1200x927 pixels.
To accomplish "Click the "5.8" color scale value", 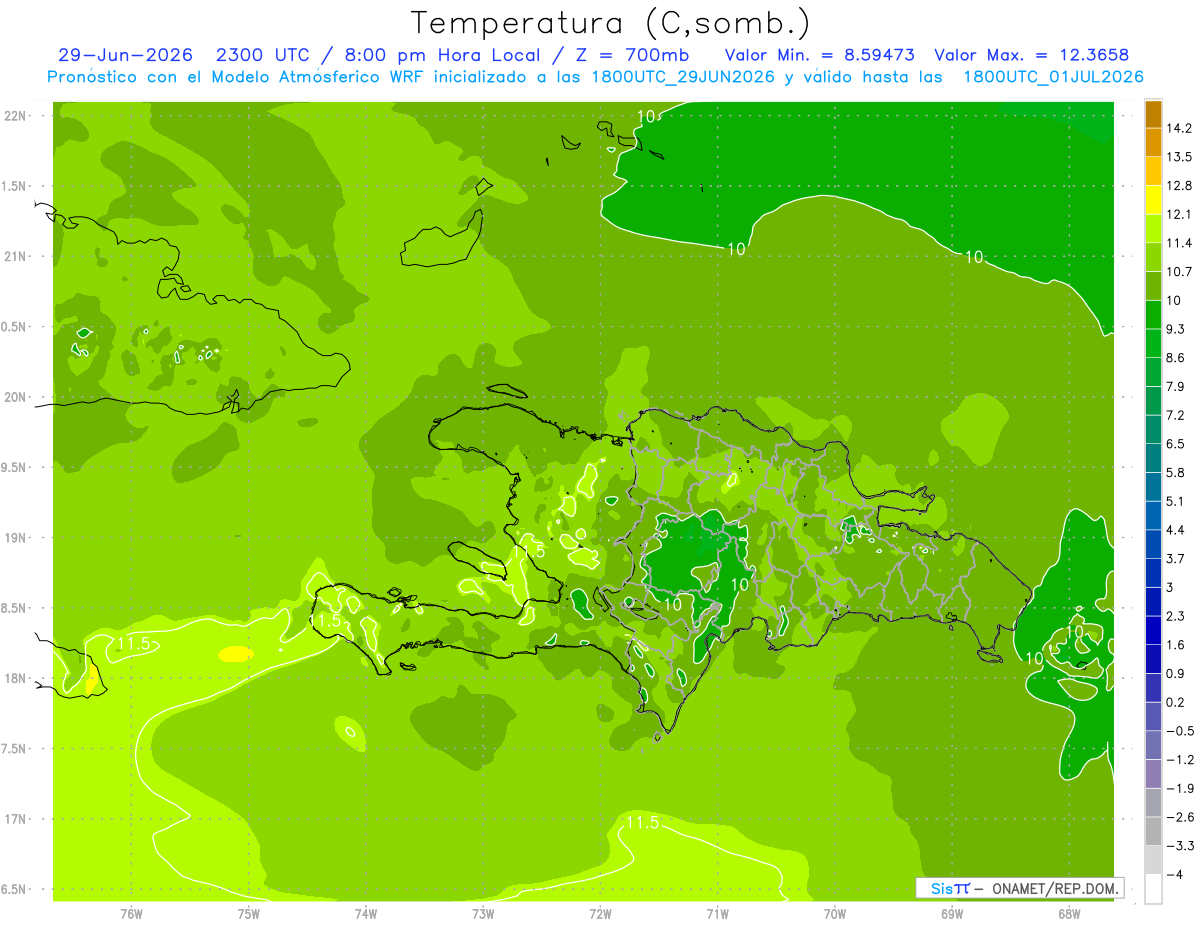I will click(x=1176, y=473).
